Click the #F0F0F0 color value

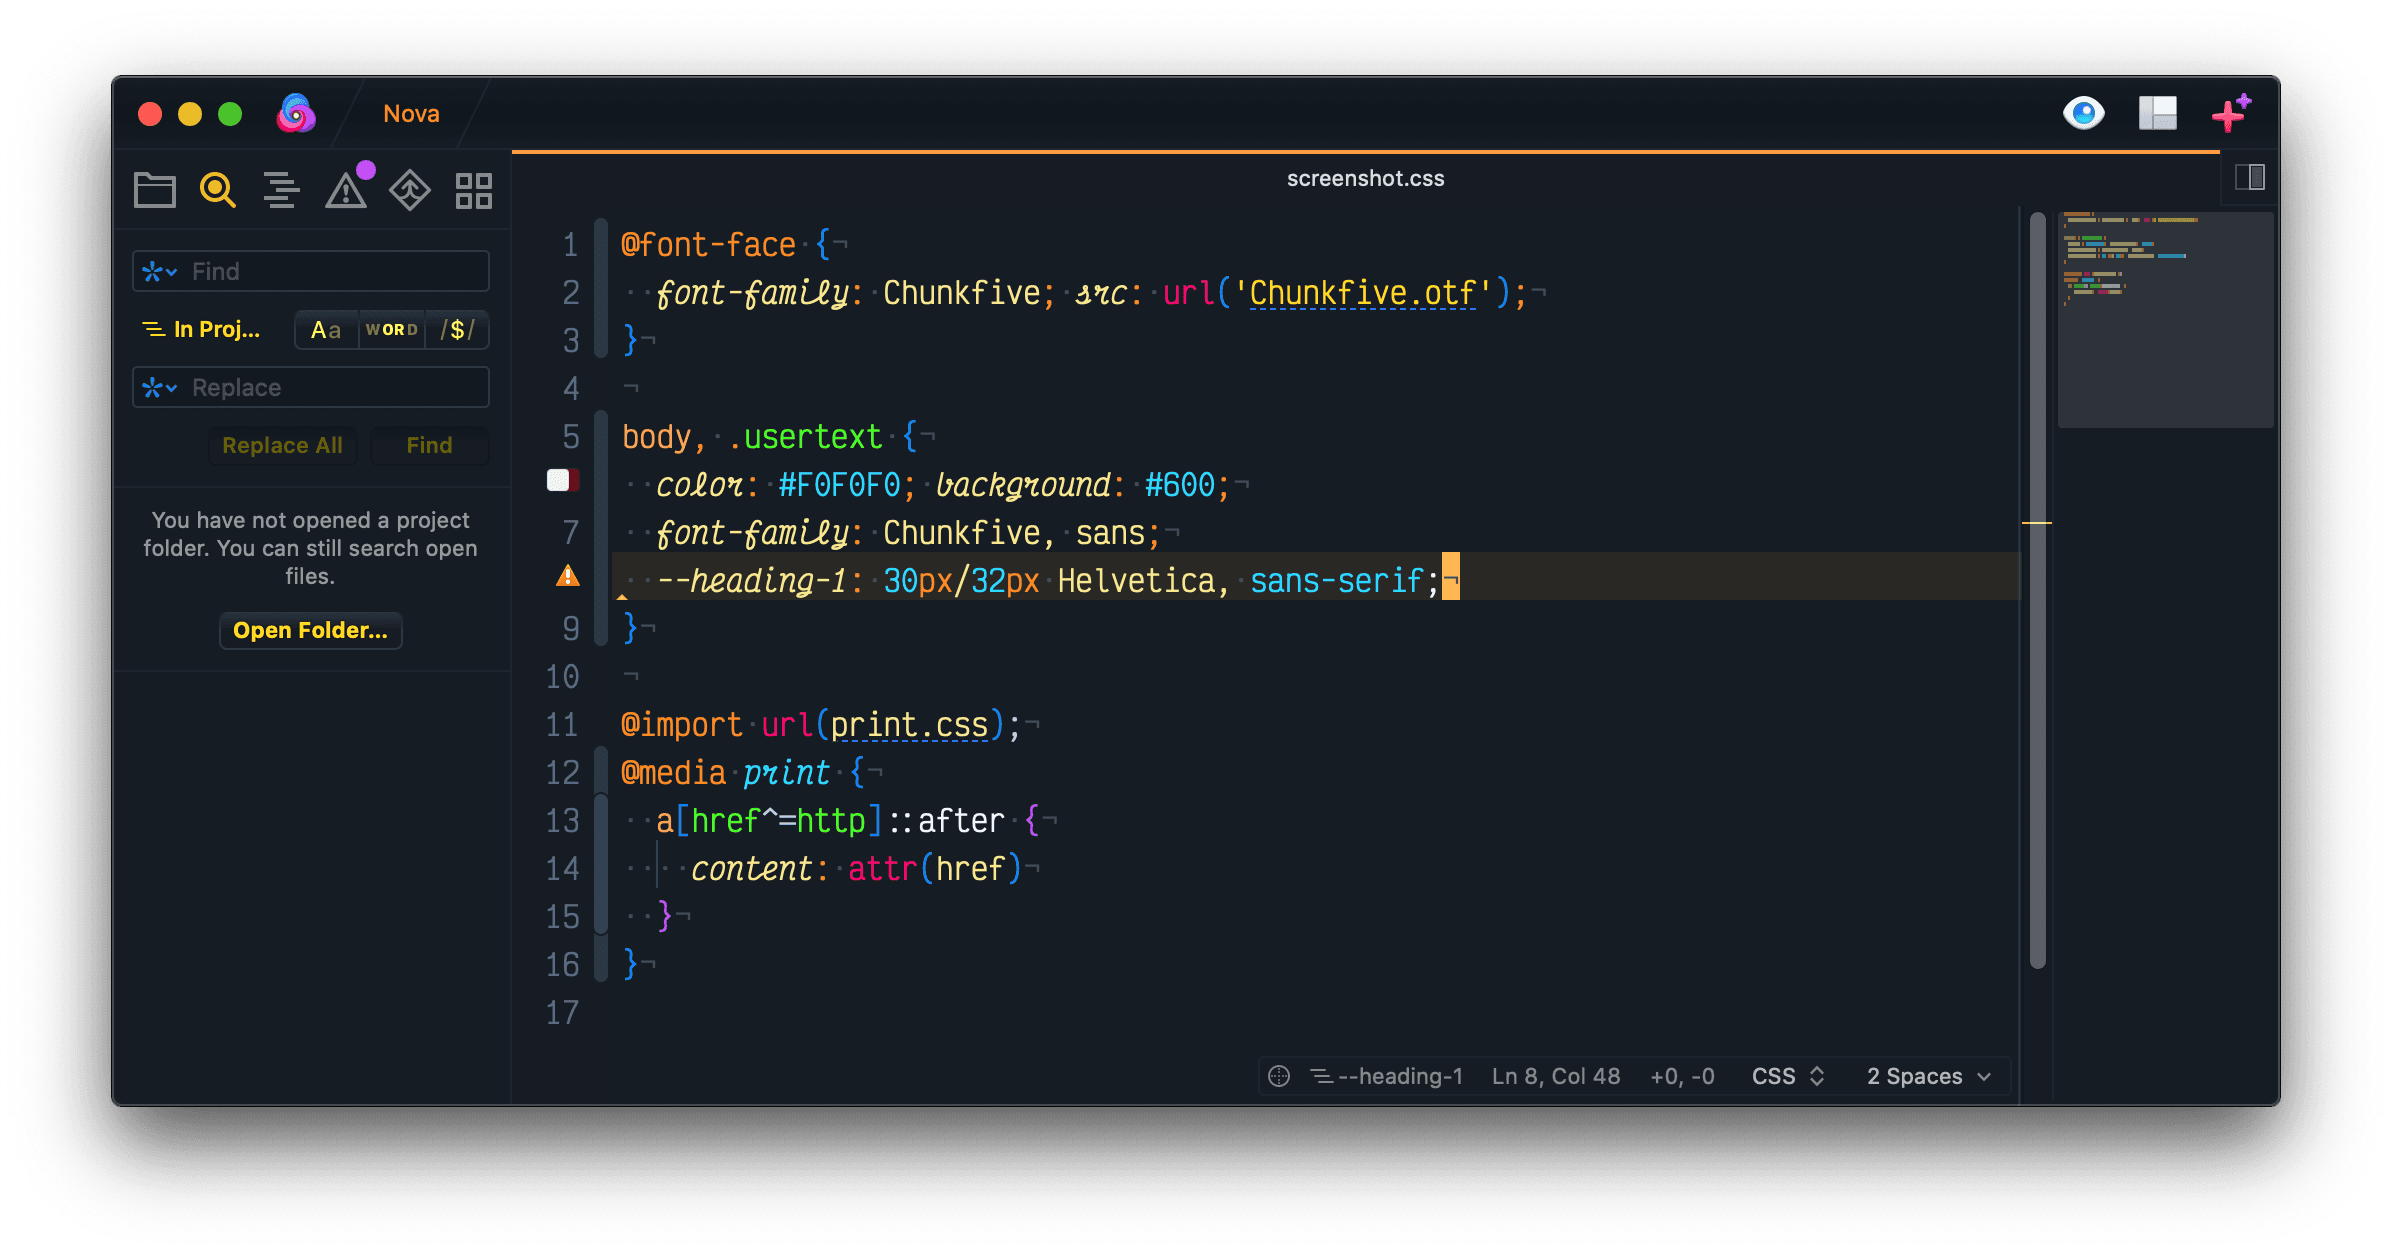click(x=840, y=485)
